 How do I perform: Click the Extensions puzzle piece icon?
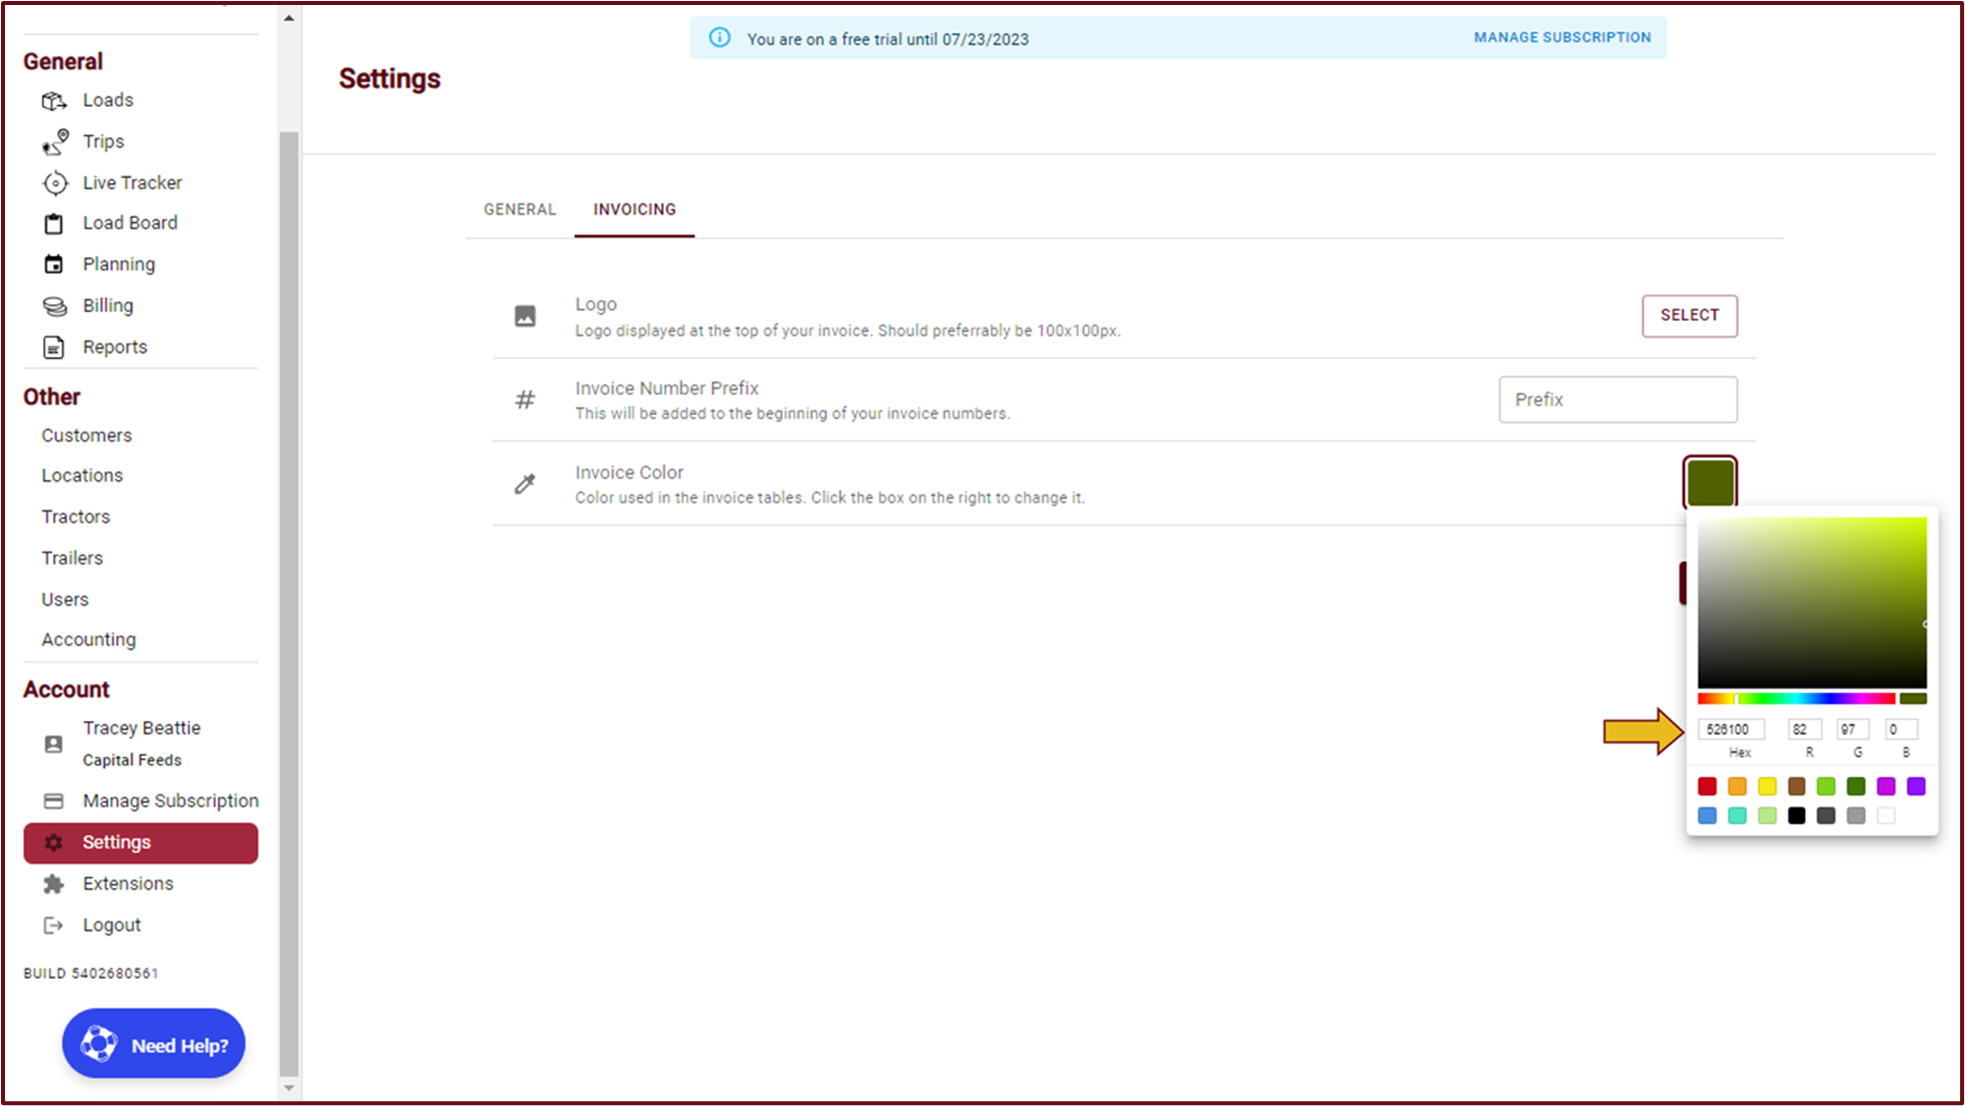(54, 884)
